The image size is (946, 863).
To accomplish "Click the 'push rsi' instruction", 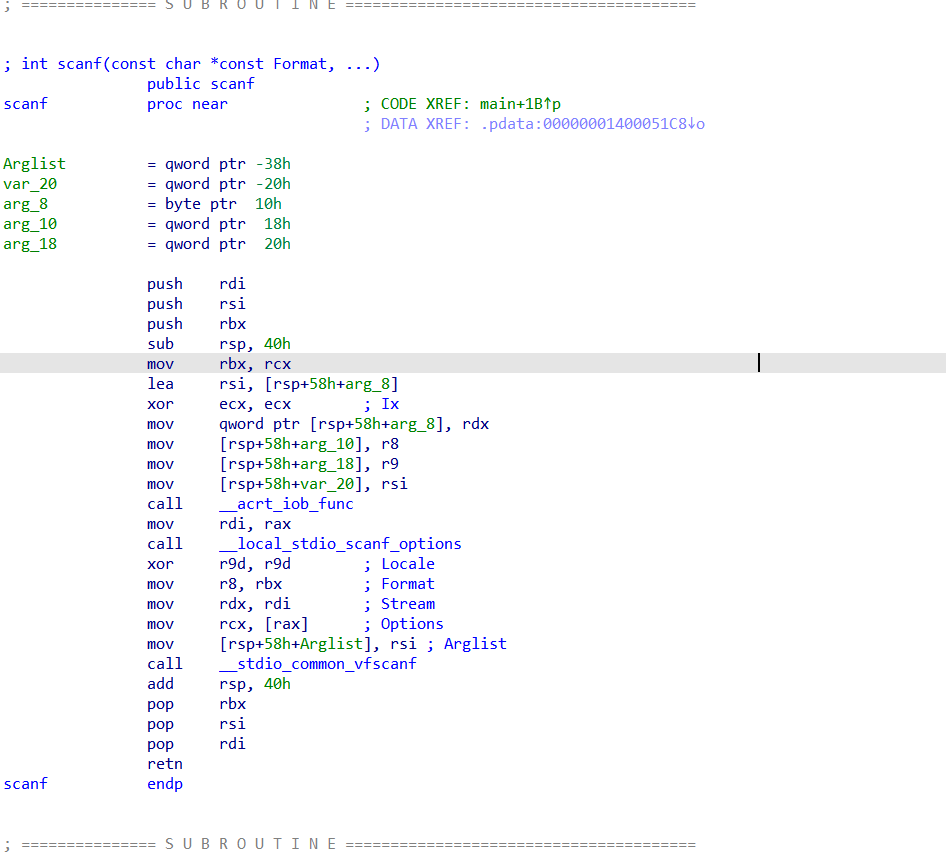I will pyautogui.click(x=196, y=304).
